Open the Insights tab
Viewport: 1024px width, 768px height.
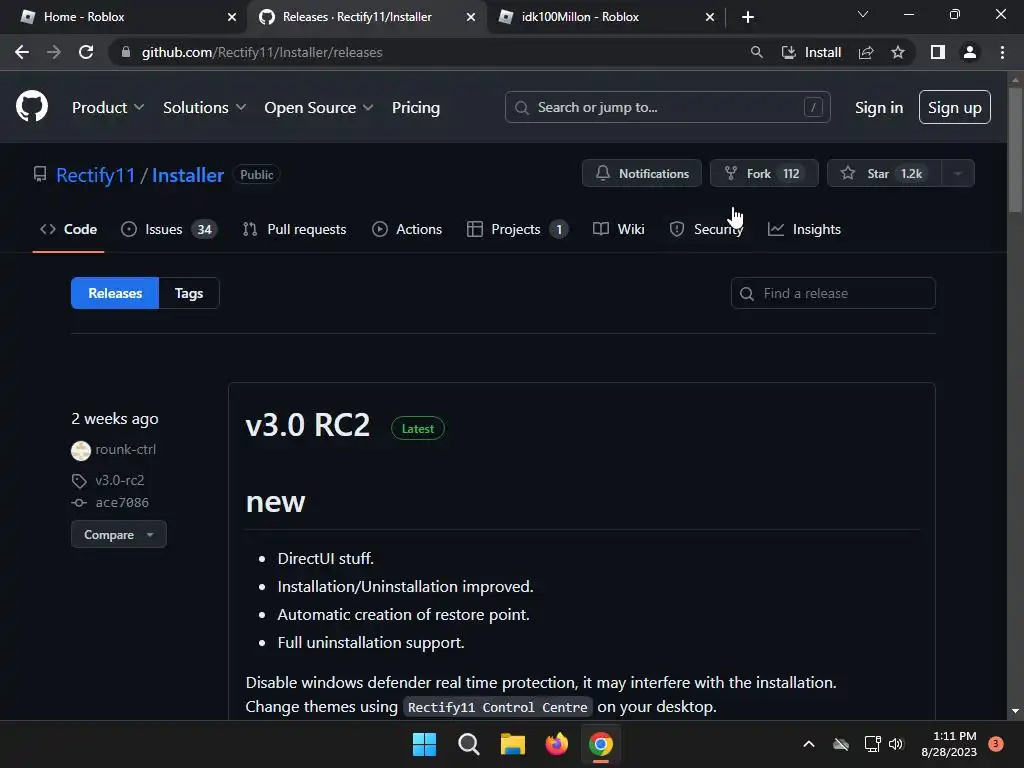click(x=805, y=229)
